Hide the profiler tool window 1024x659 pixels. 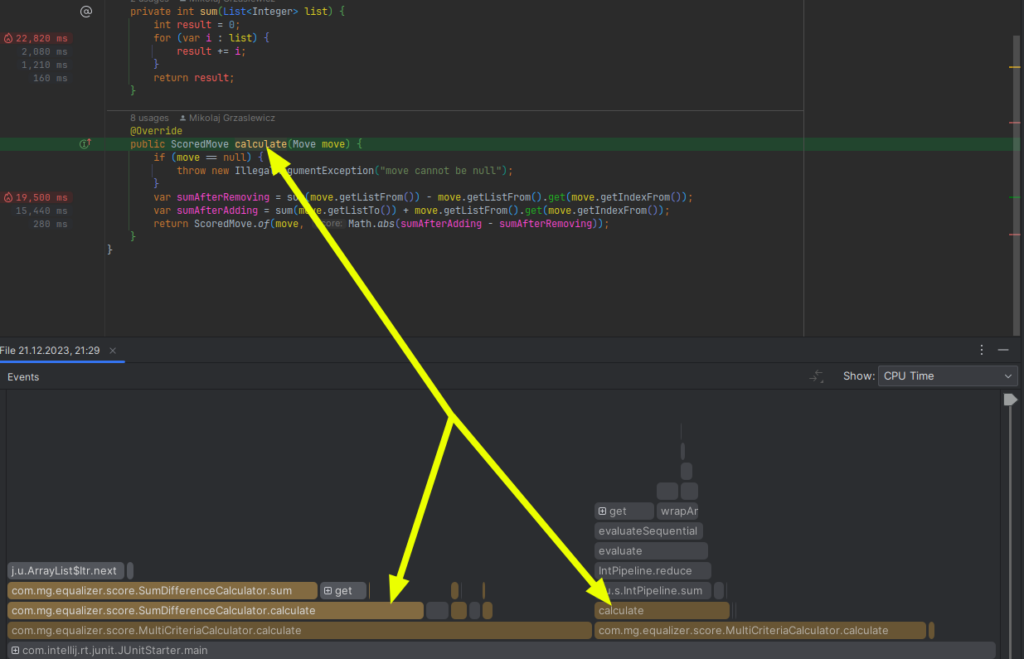pos(1004,350)
